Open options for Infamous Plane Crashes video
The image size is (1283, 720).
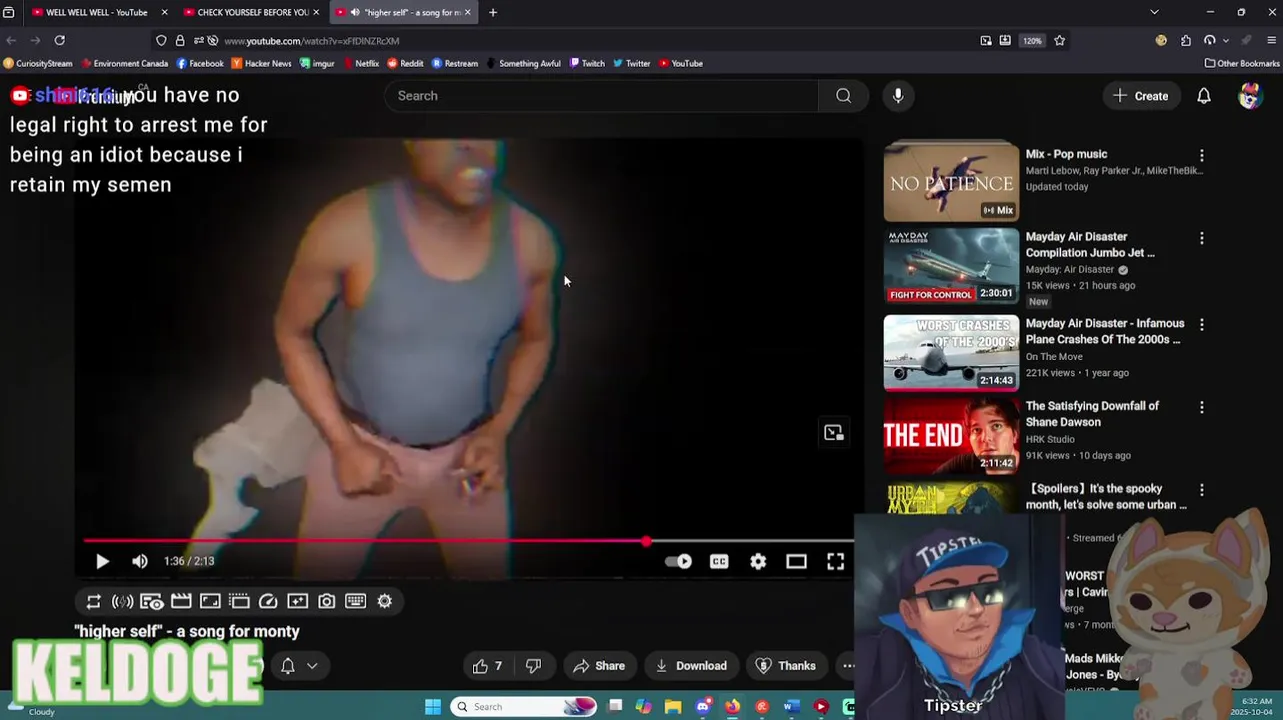coord(1202,325)
